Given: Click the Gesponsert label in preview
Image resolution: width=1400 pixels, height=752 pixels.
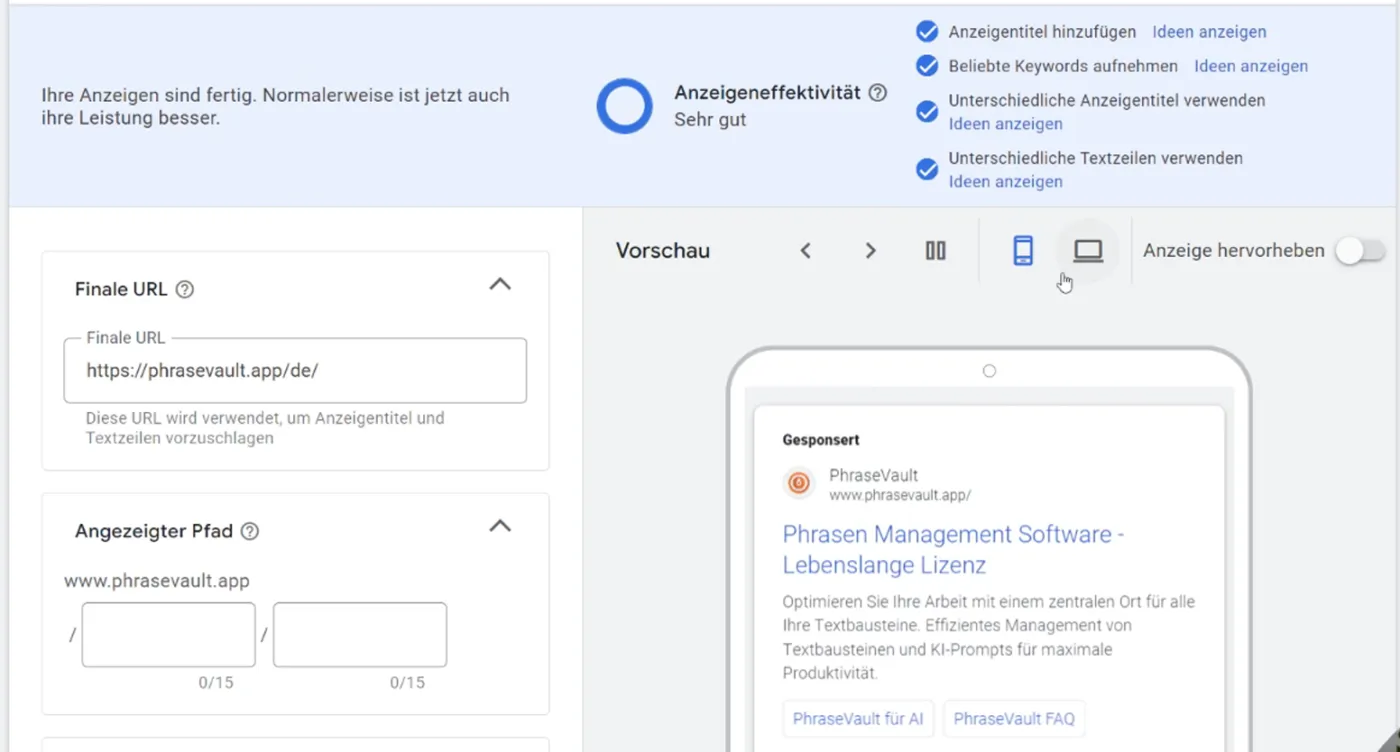Looking at the screenshot, I should (821, 440).
